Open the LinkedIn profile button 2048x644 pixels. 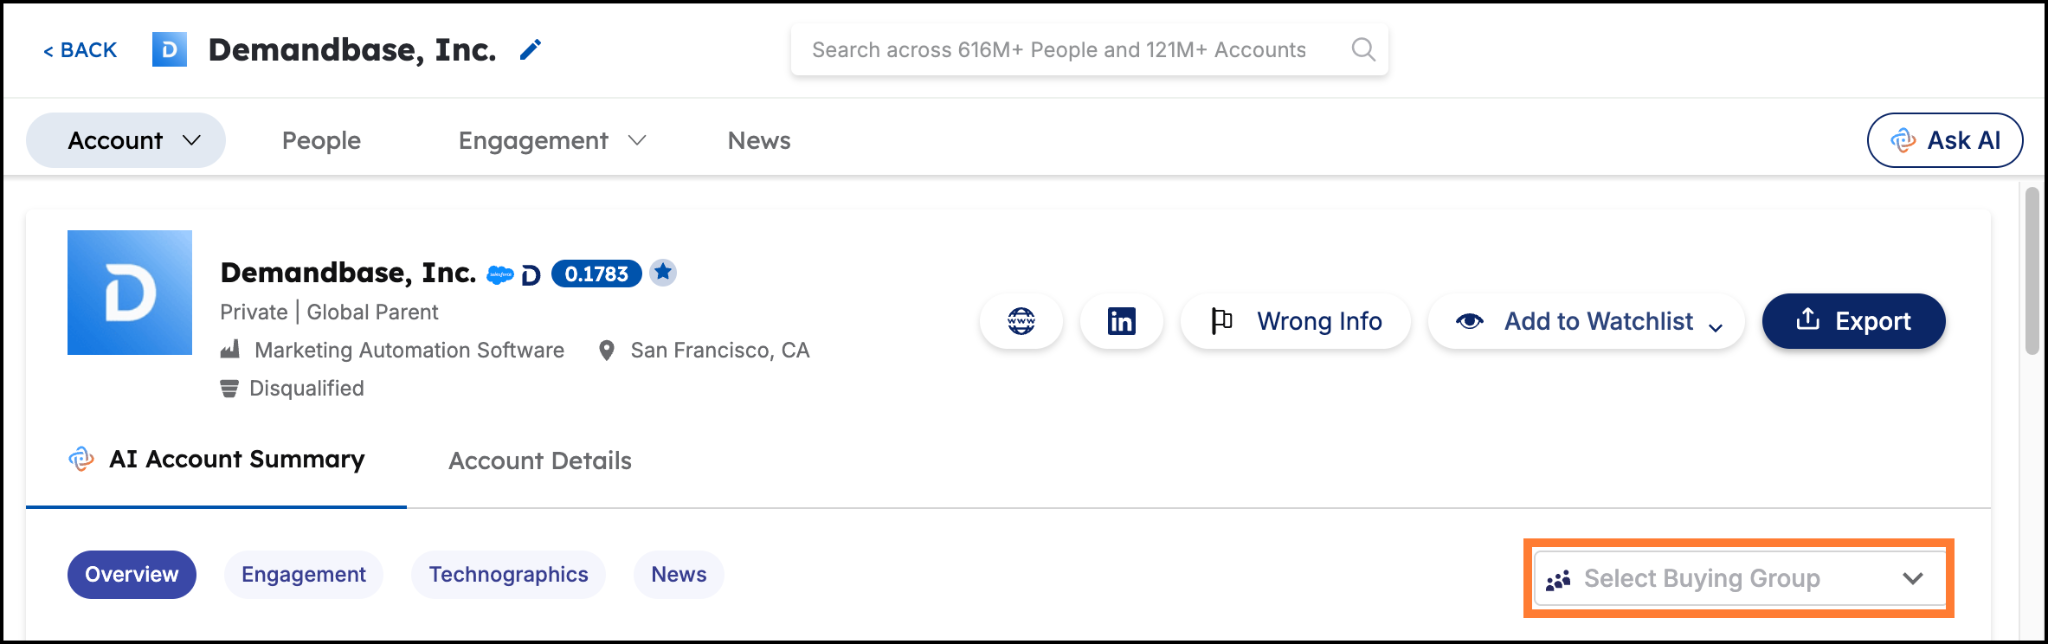point(1121,321)
